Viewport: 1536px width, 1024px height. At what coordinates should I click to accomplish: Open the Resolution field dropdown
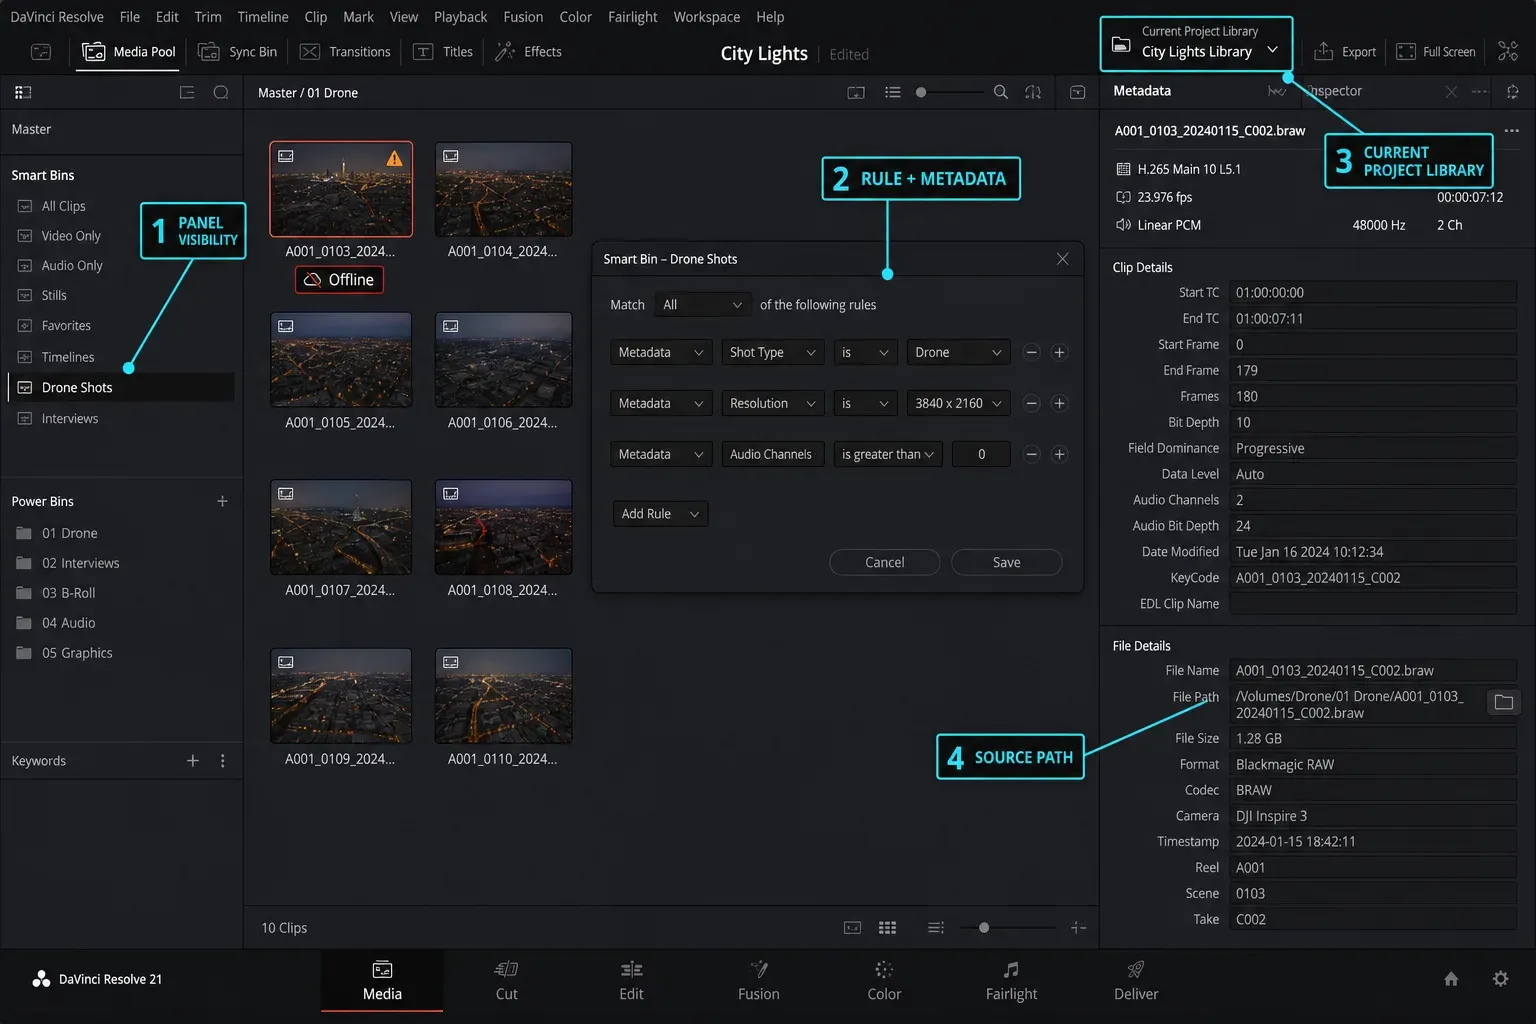point(773,403)
